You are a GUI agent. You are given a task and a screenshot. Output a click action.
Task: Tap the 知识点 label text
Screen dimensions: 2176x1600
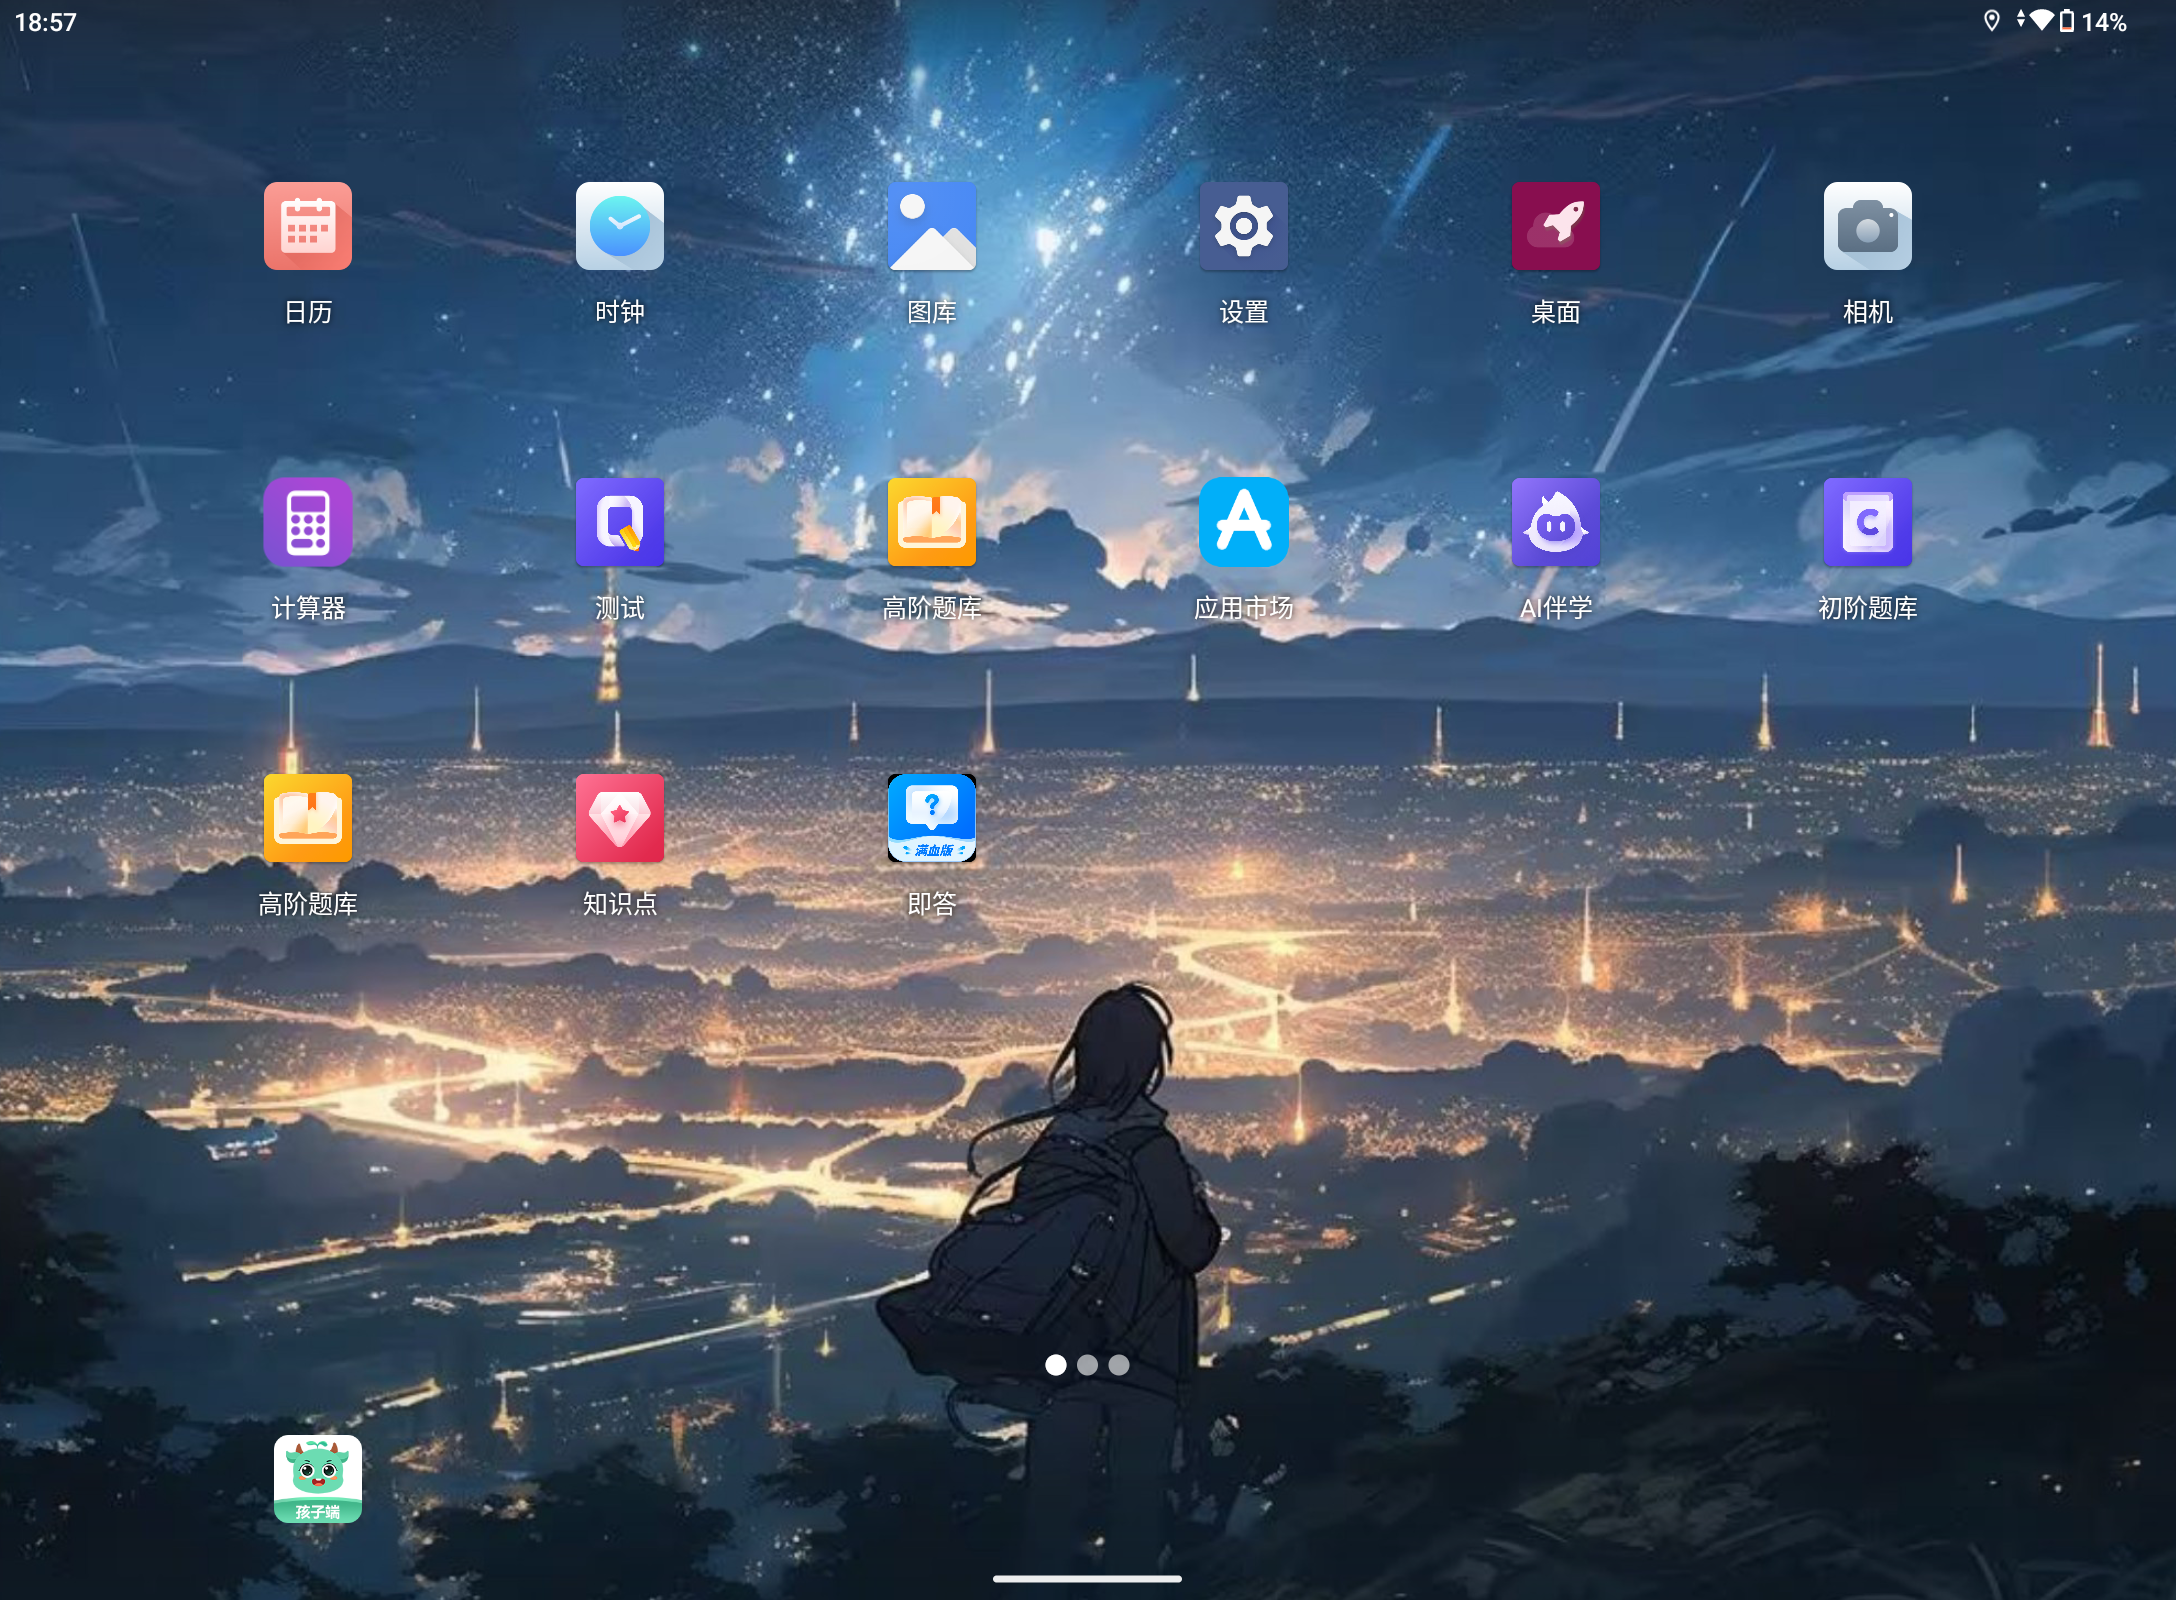pos(620,904)
